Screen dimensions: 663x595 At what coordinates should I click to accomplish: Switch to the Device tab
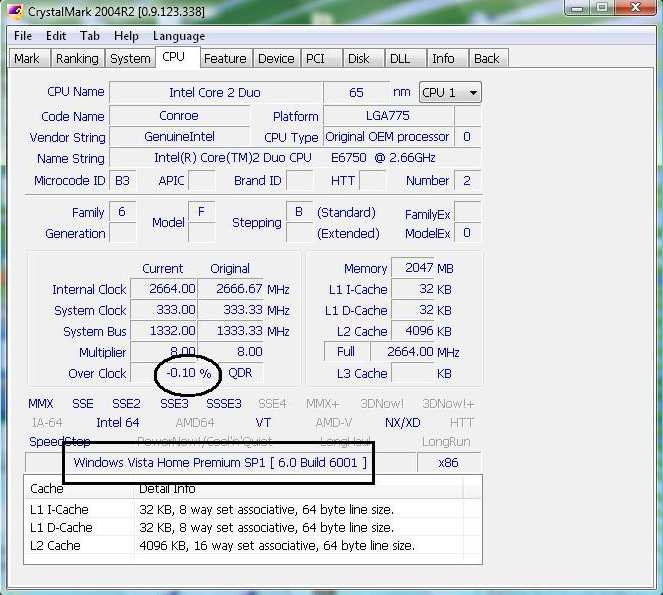pyautogui.click(x=276, y=58)
